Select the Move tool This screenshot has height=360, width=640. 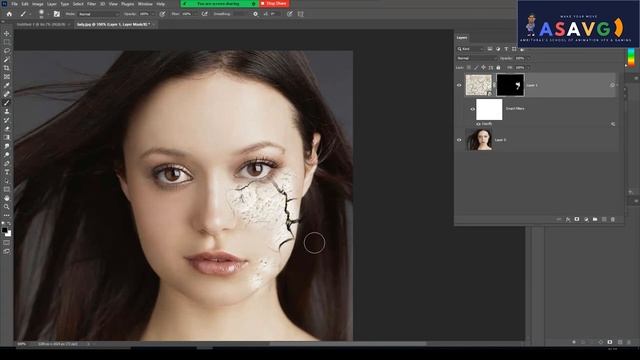7,33
